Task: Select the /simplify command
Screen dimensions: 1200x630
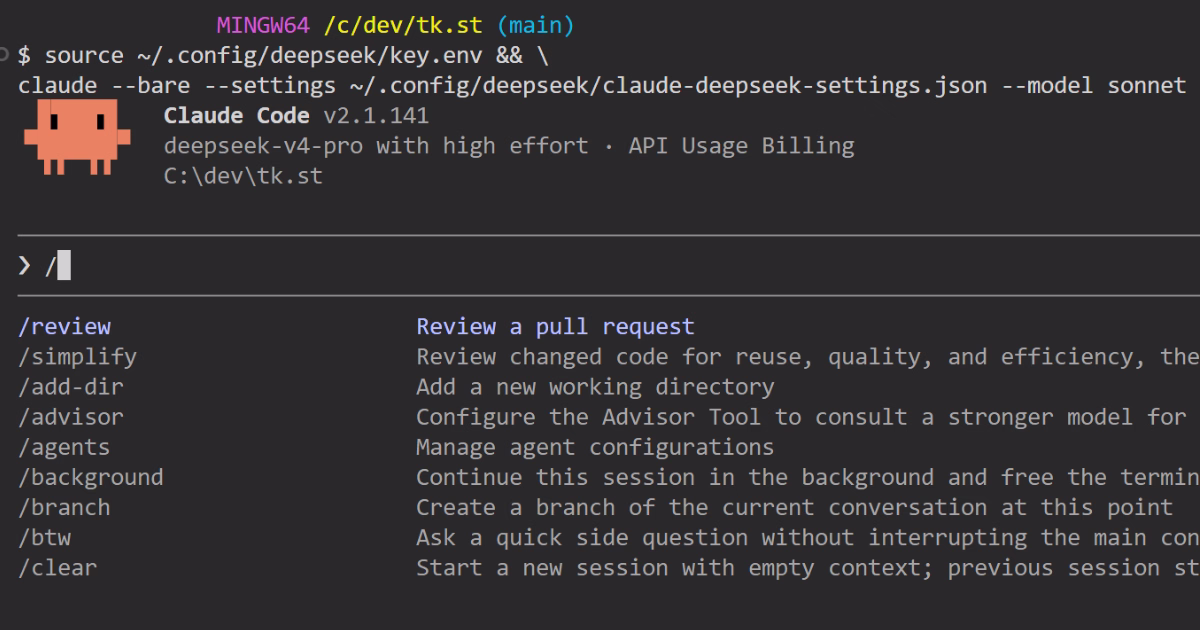Action: coord(77,357)
